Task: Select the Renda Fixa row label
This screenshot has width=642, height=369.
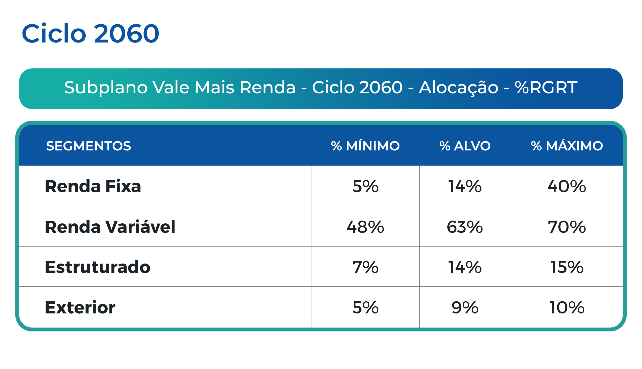Action: point(93,186)
